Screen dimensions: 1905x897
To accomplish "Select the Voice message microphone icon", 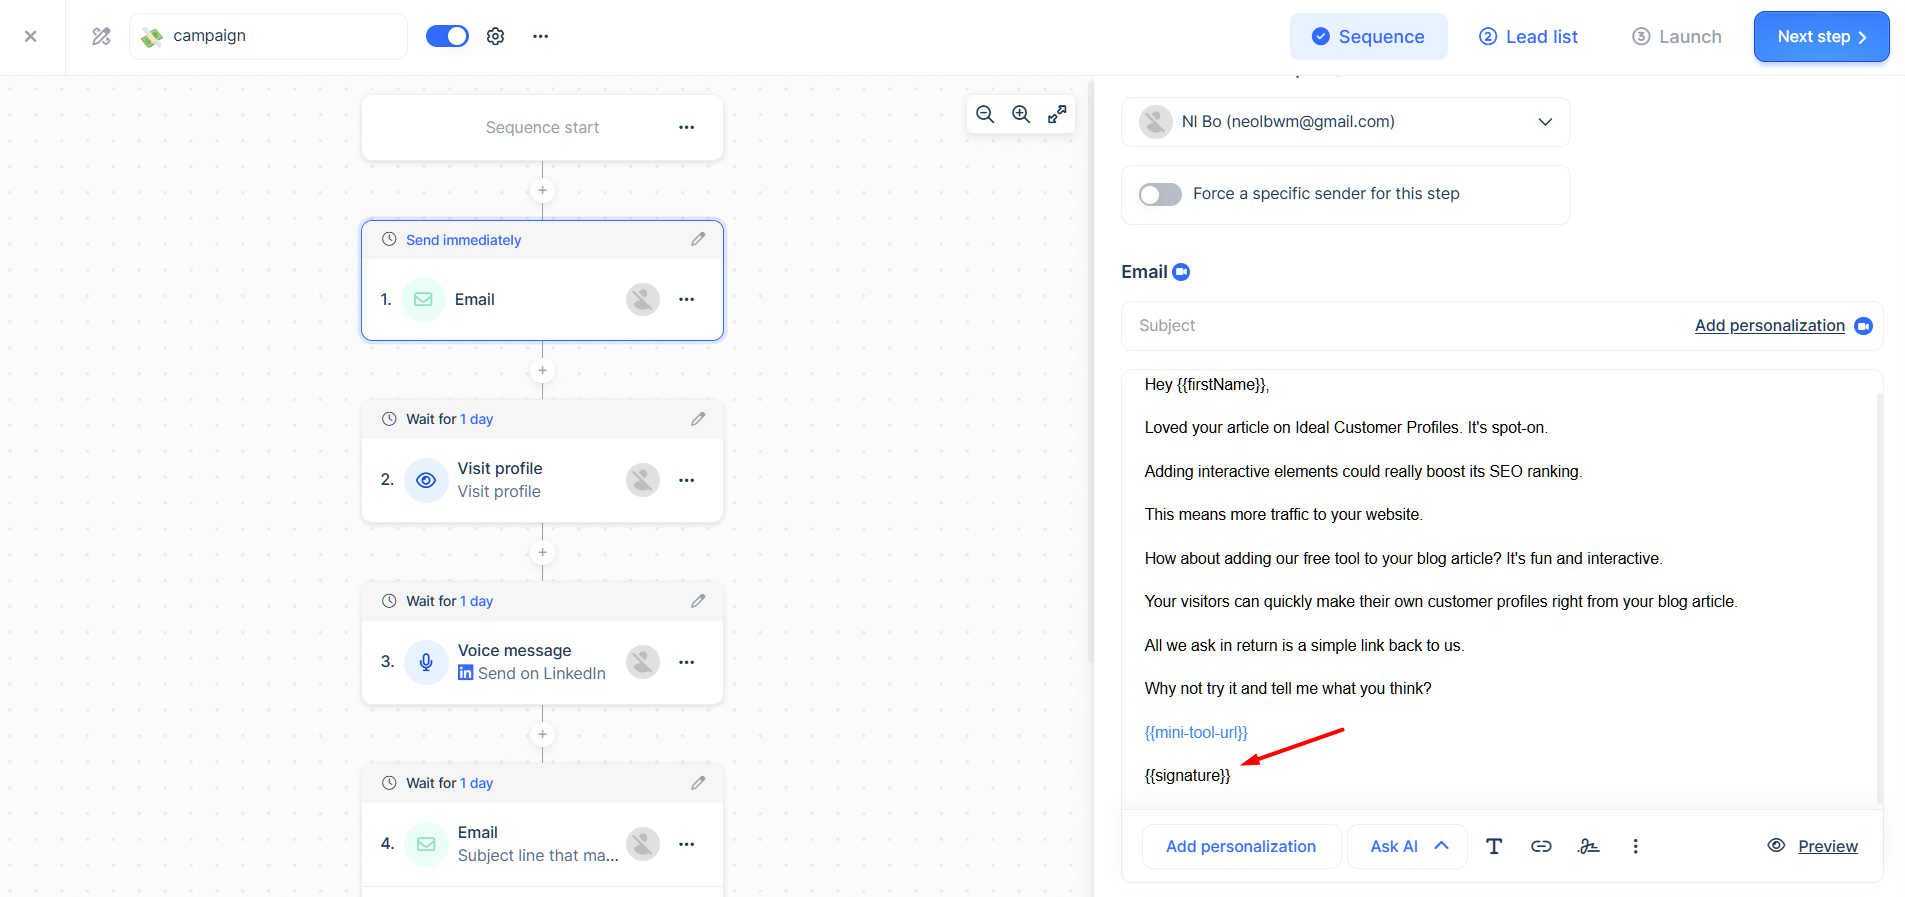I will click(x=426, y=662).
